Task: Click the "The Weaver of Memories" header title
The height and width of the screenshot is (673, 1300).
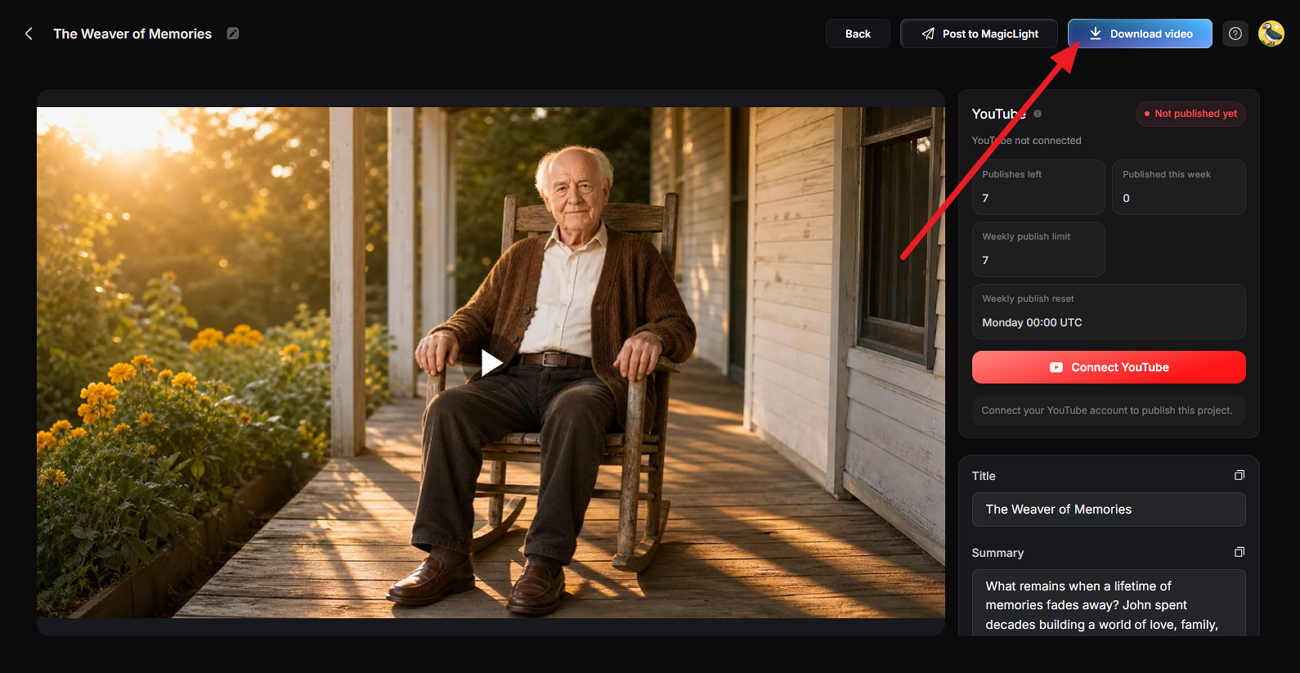Action: click(x=133, y=34)
